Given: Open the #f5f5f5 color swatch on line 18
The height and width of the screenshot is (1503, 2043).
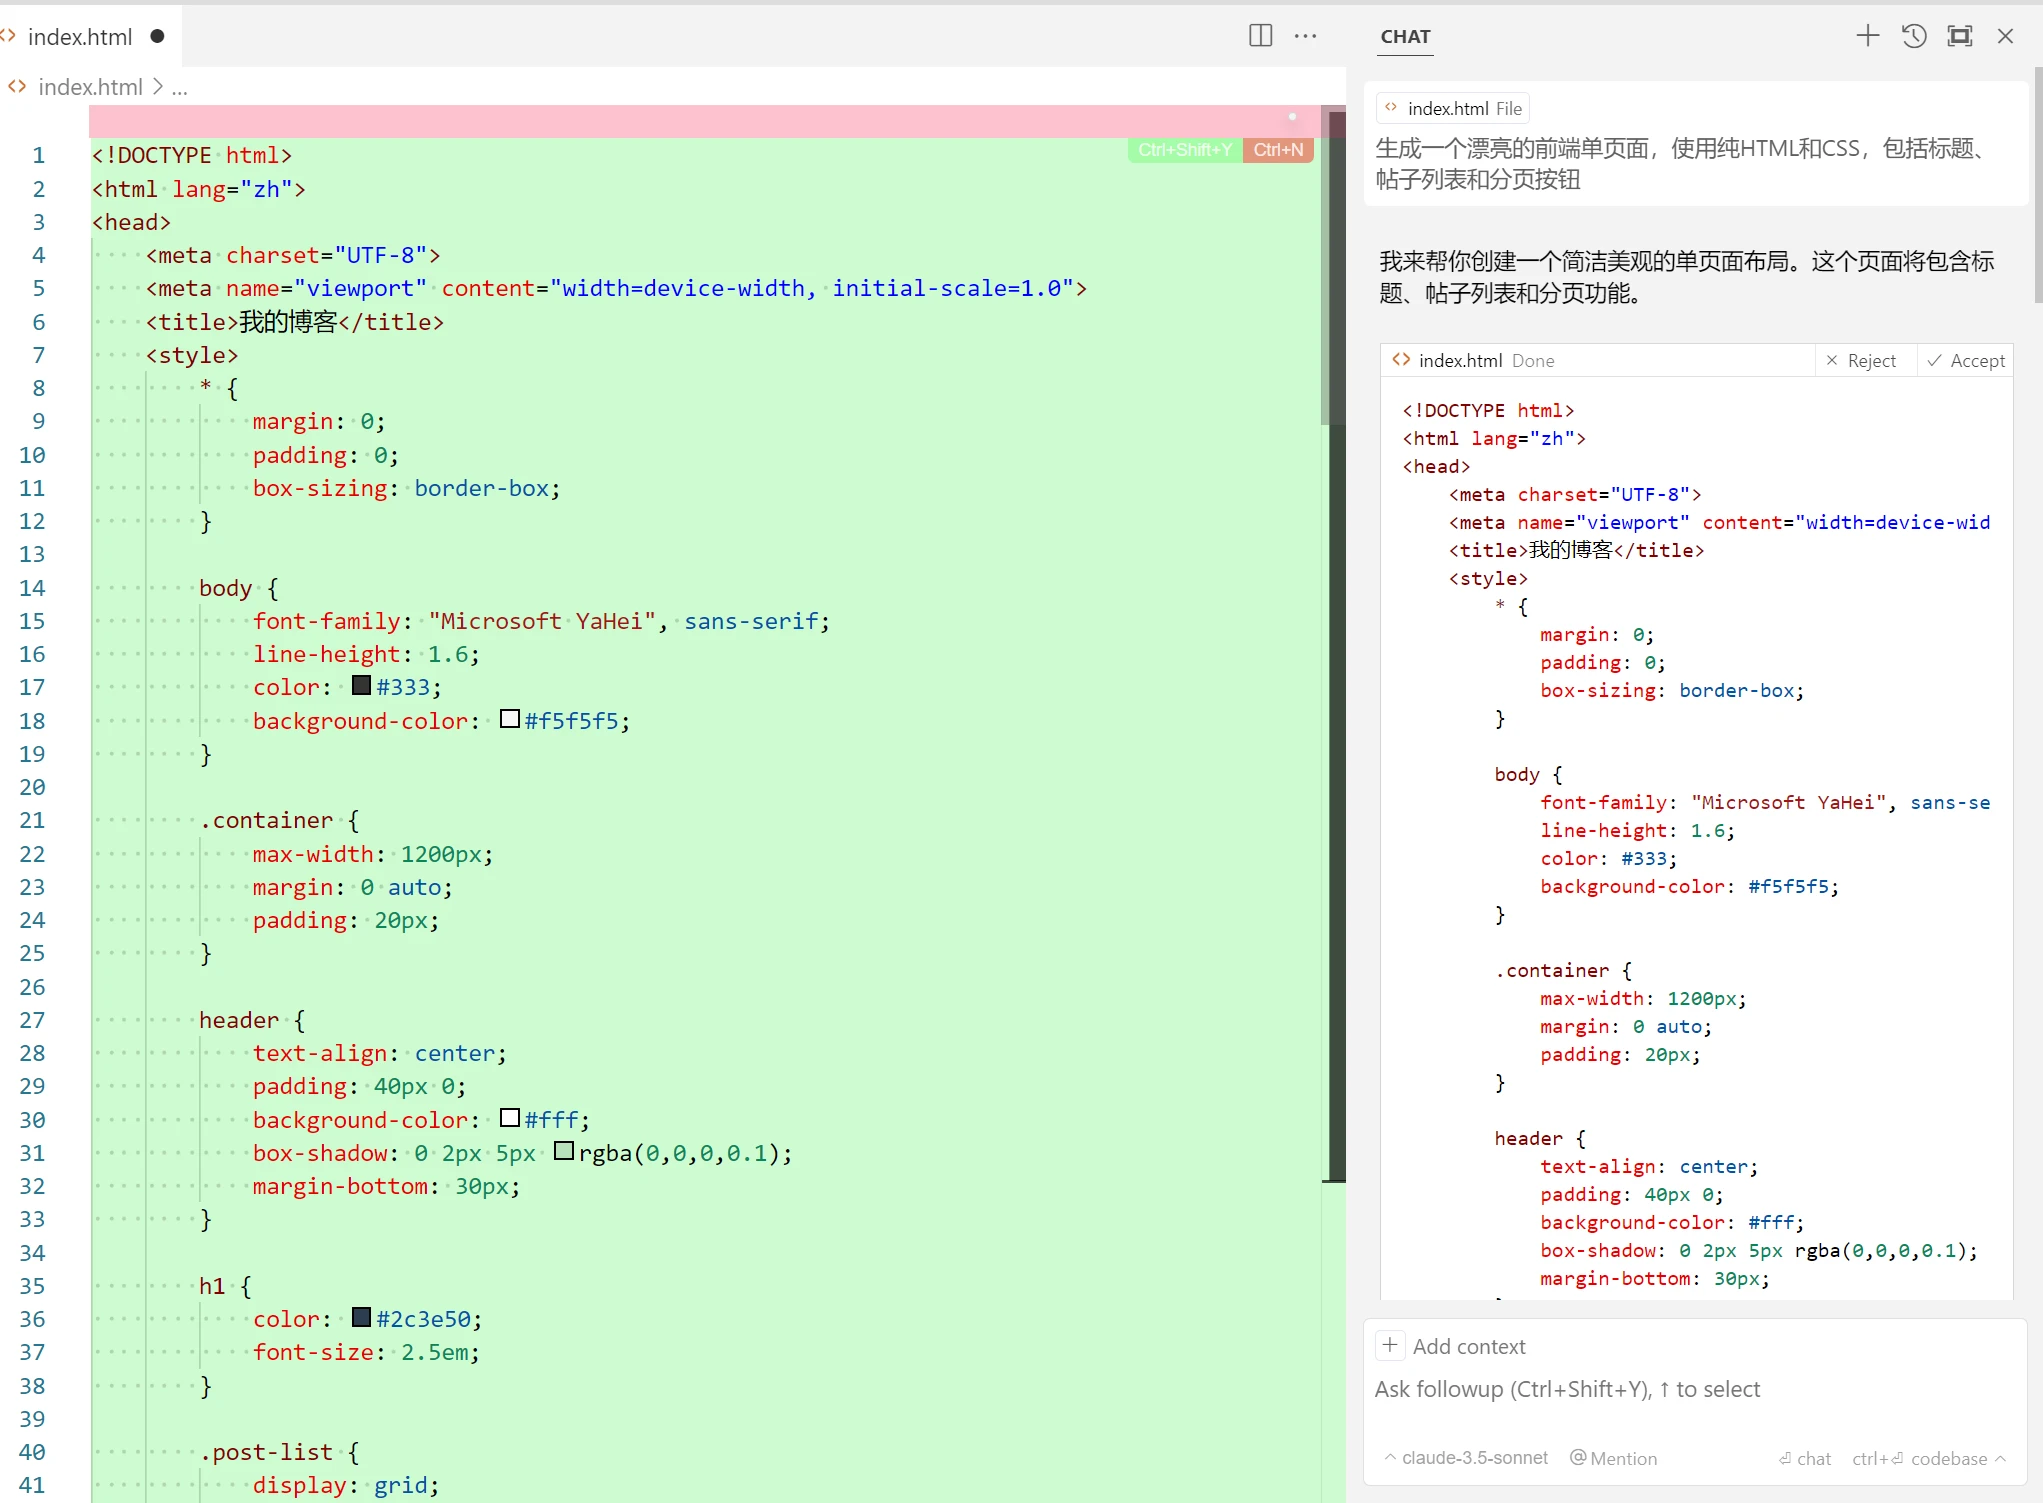Looking at the screenshot, I should click(509, 719).
